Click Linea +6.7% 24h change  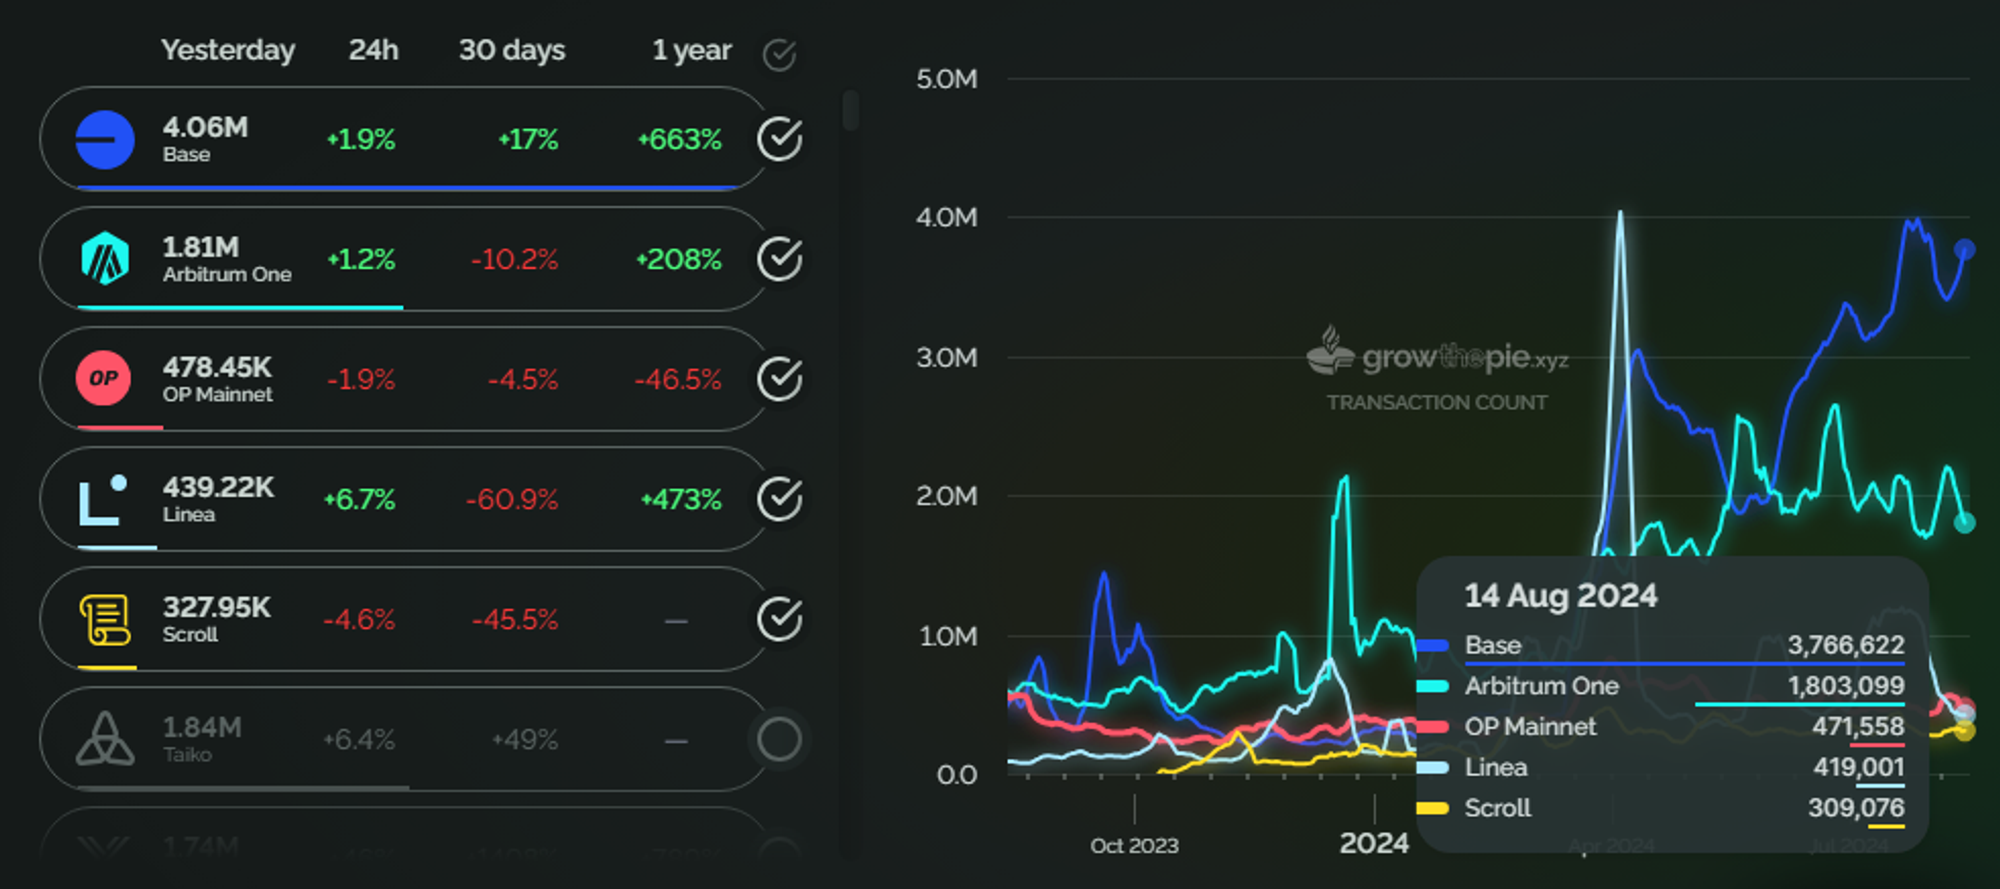pyautogui.click(x=359, y=500)
